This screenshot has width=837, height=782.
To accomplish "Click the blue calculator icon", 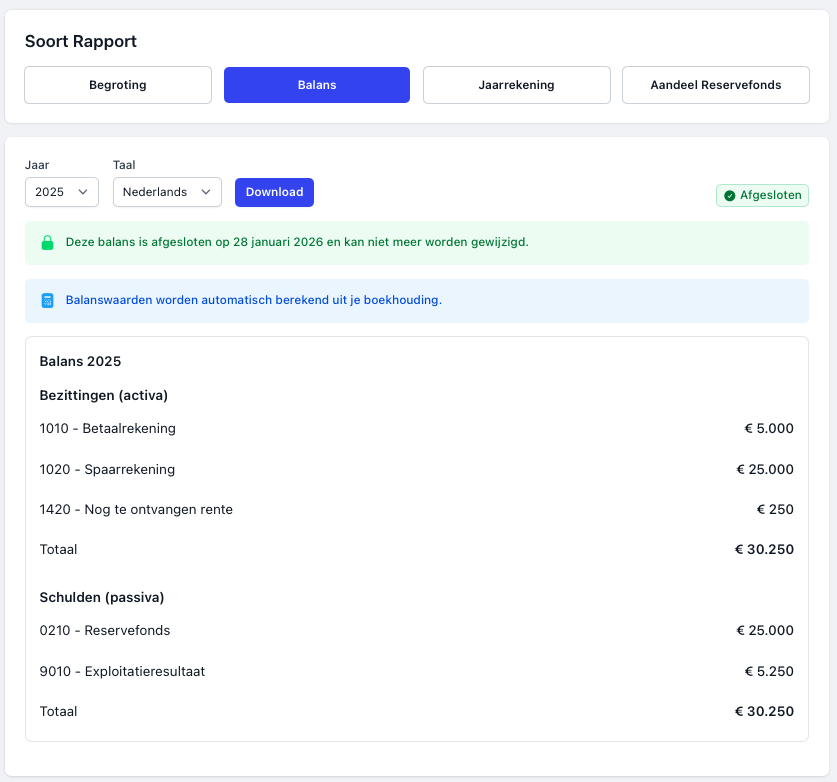I will [x=47, y=300].
